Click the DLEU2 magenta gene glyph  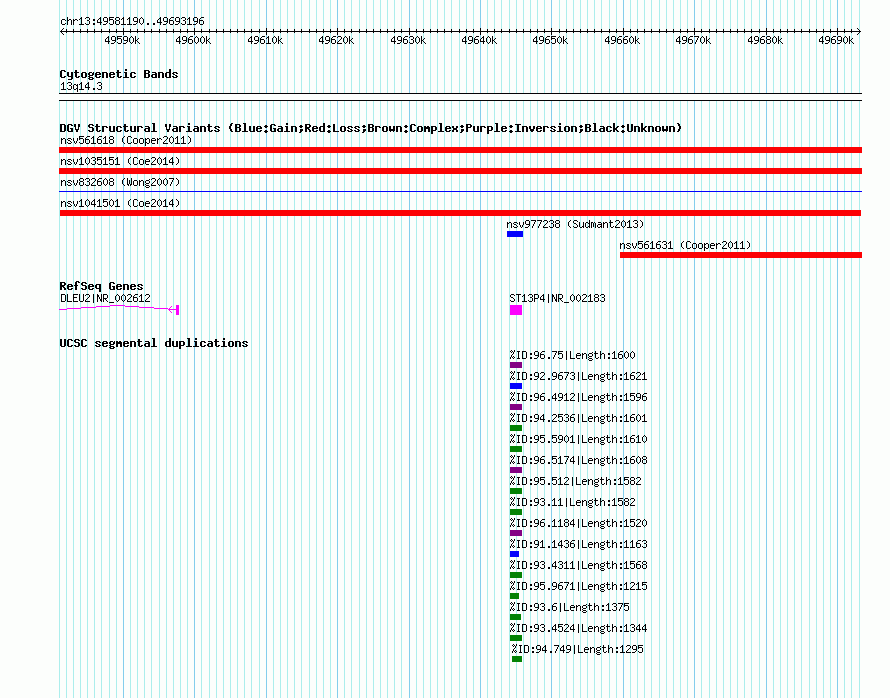click(x=119, y=308)
